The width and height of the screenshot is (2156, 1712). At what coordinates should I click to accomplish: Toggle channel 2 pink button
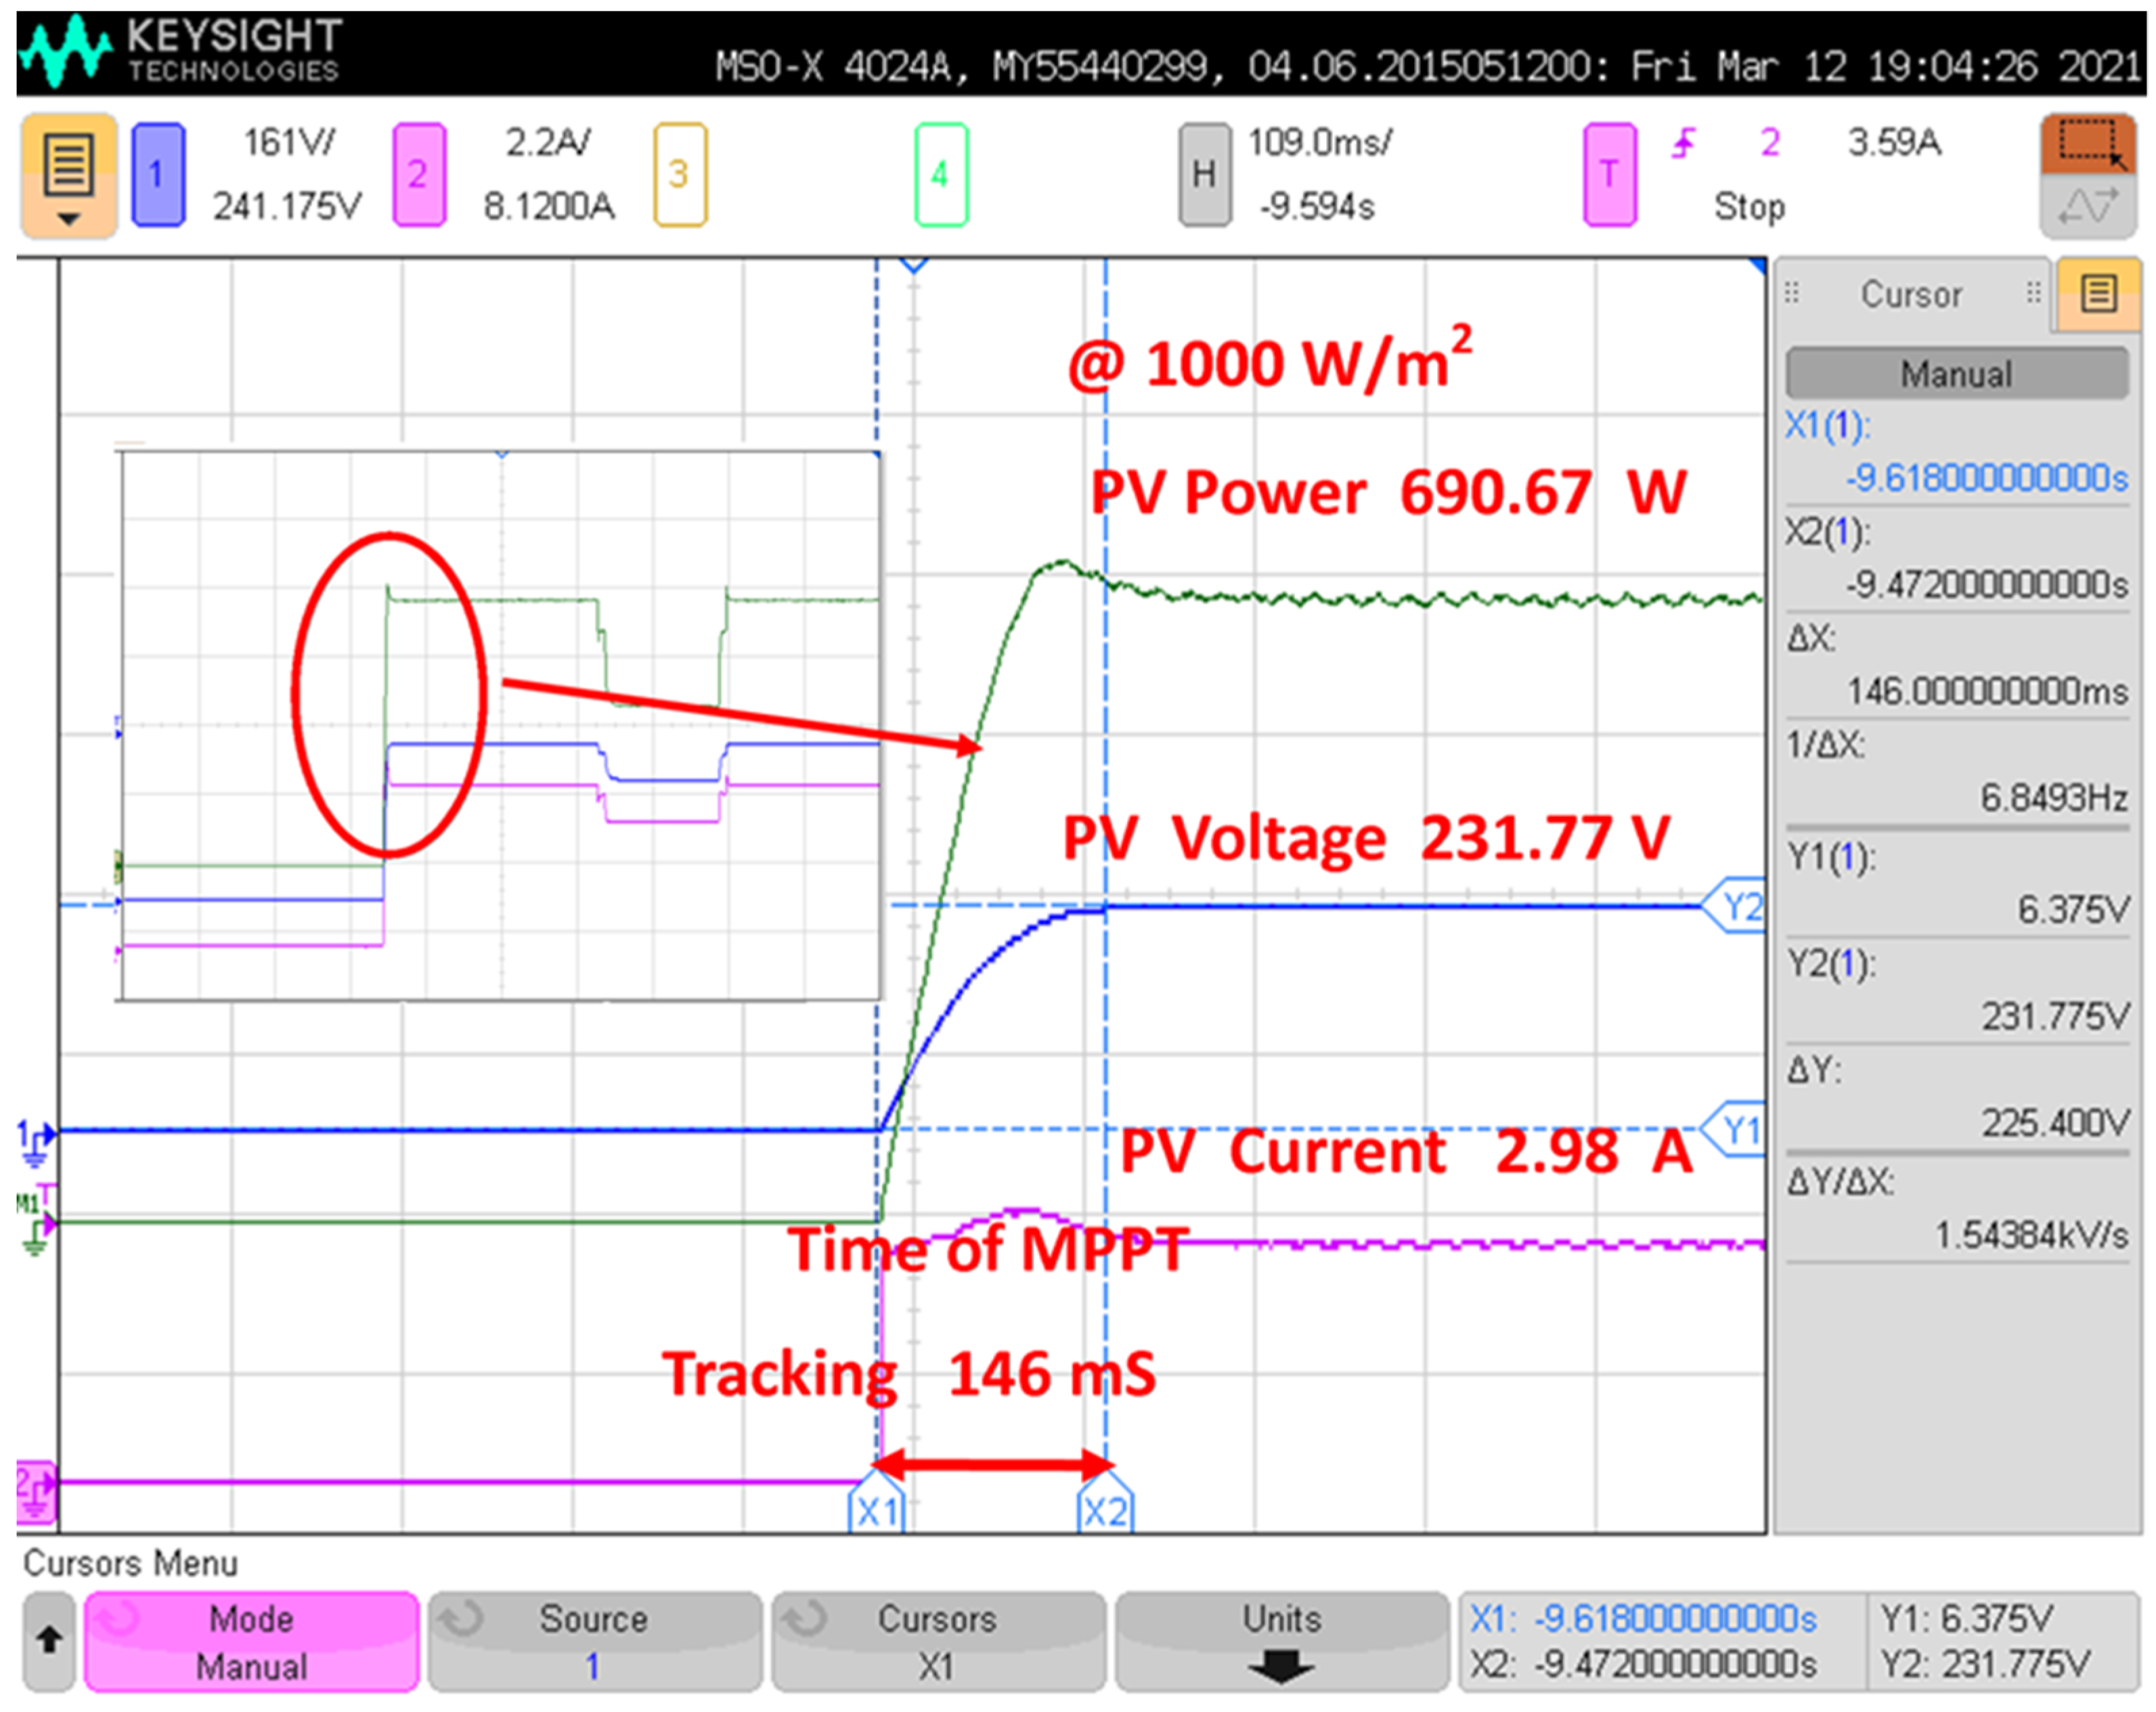coord(418,175)
